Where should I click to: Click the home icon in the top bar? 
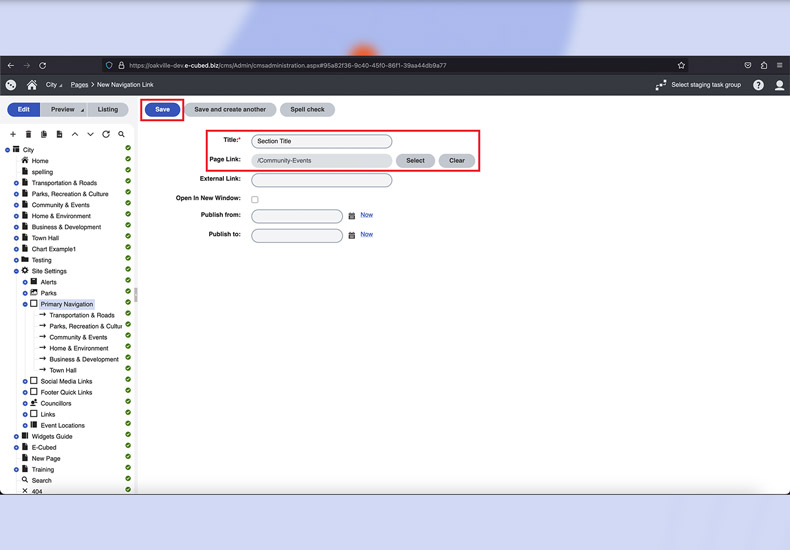click(x=32, y=85)
